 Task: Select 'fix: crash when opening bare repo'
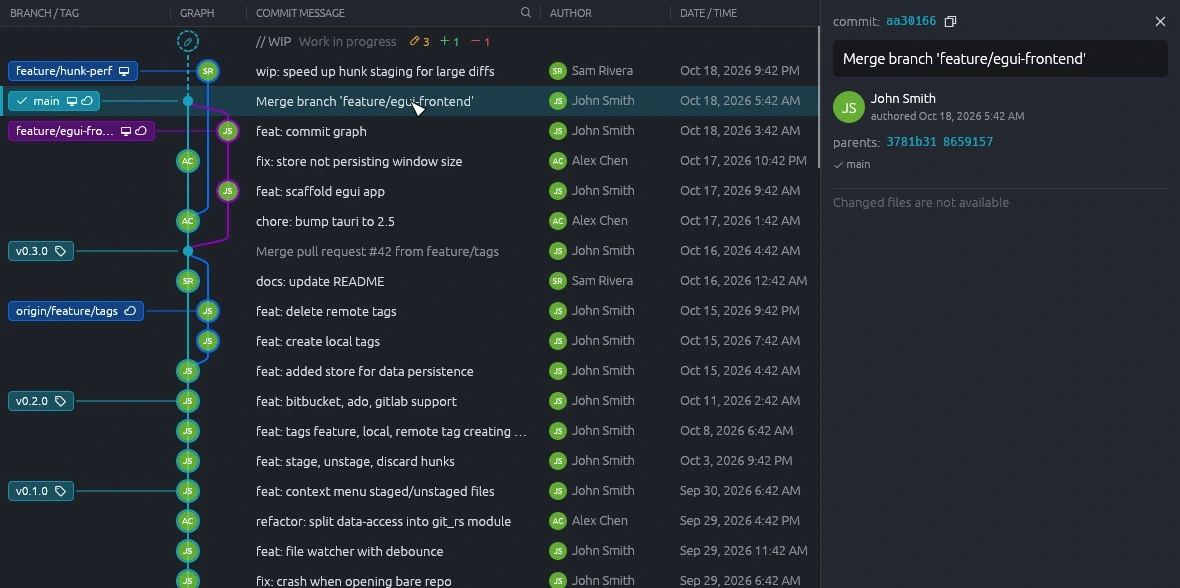[x=409, y=577]
